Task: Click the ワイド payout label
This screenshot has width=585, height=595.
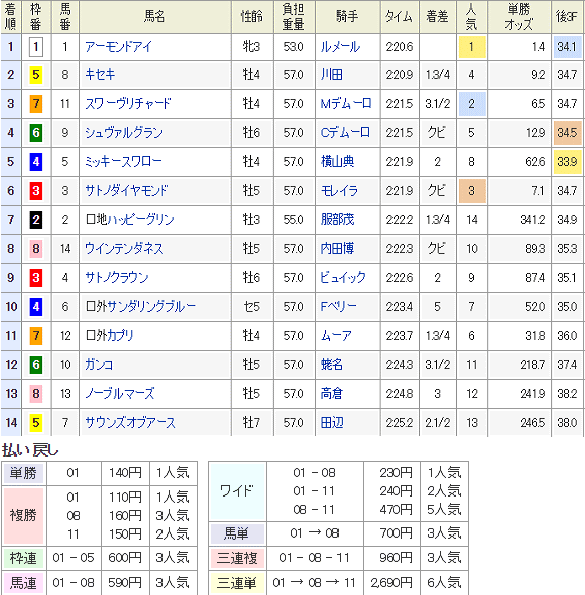Action: [x=237, y=491]
